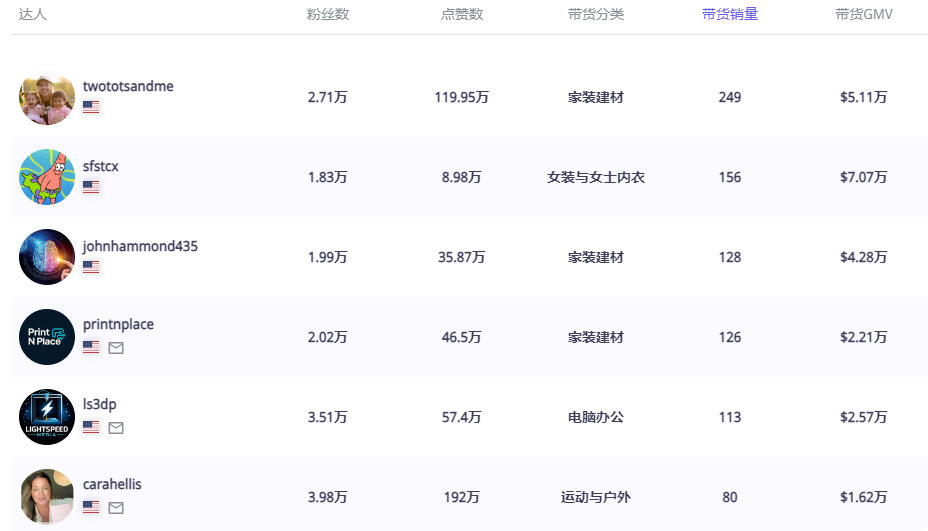Click US flag icon under printnplace

(91, 348)
